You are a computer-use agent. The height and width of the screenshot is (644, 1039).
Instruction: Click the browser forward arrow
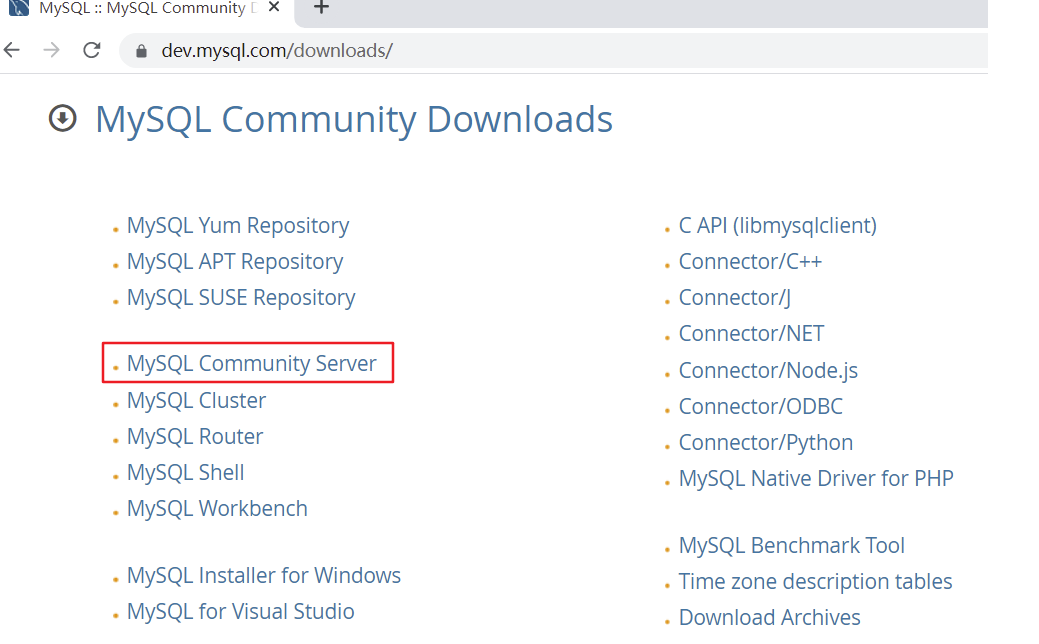[52, 50]
